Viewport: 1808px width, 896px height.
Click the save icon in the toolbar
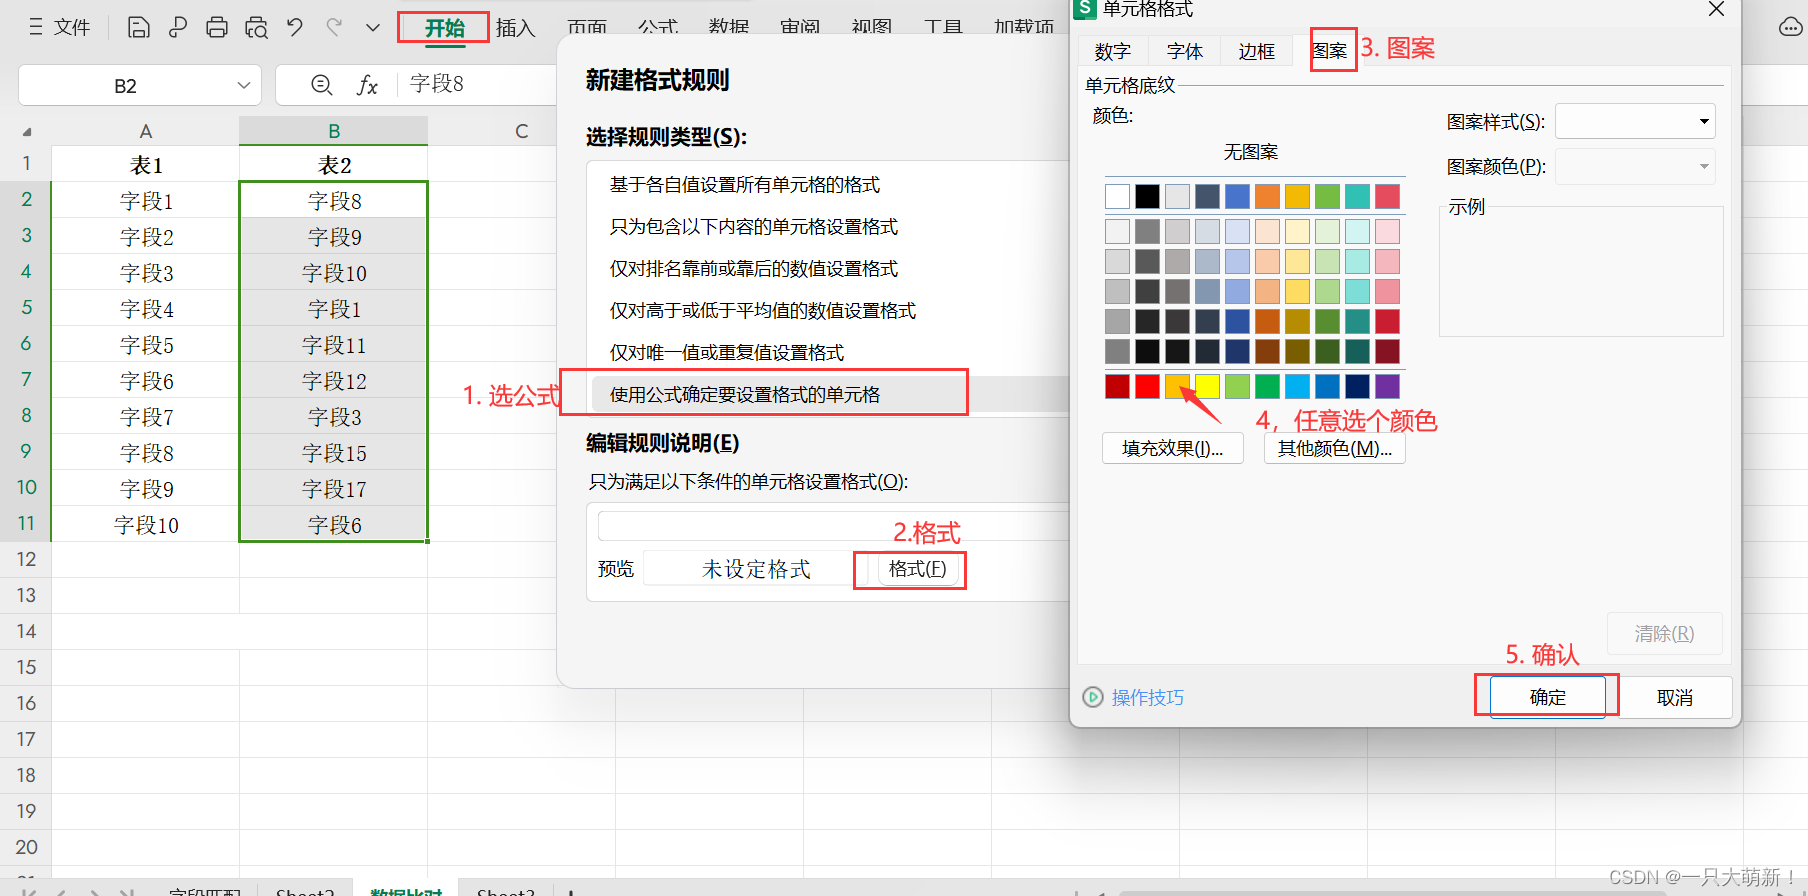click(139, 27)
